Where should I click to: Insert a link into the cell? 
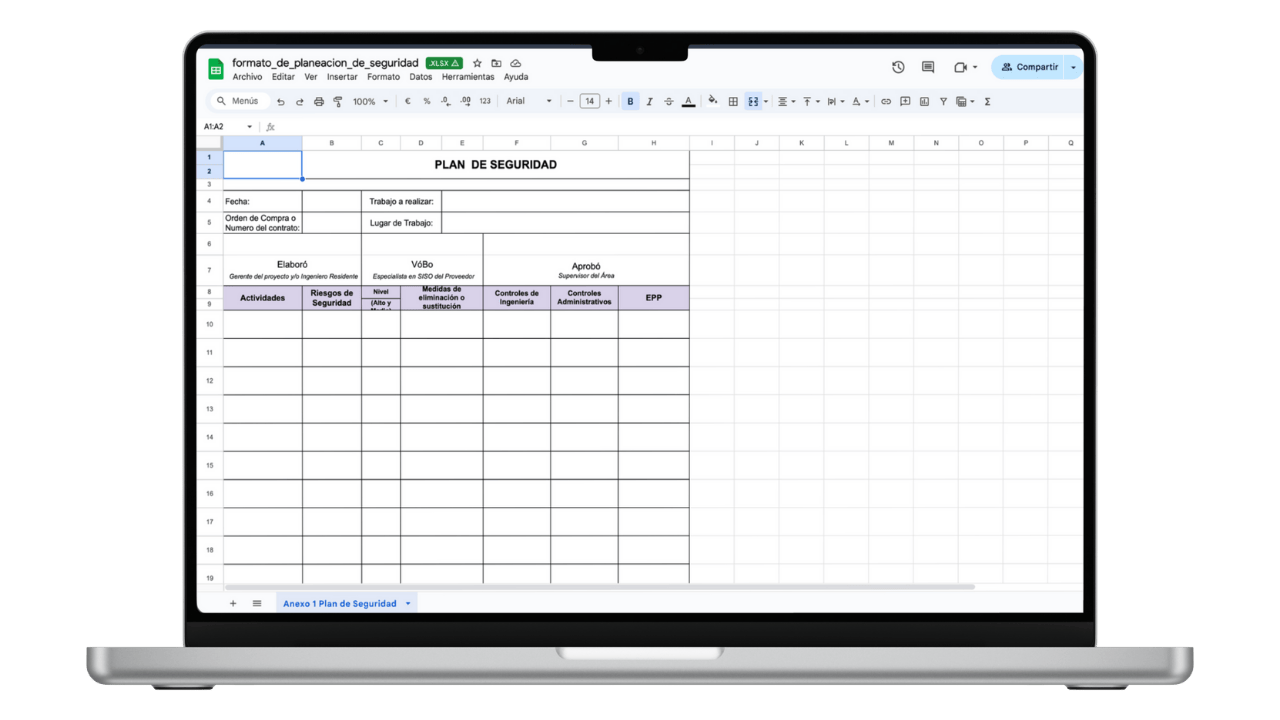coord(886,101)
